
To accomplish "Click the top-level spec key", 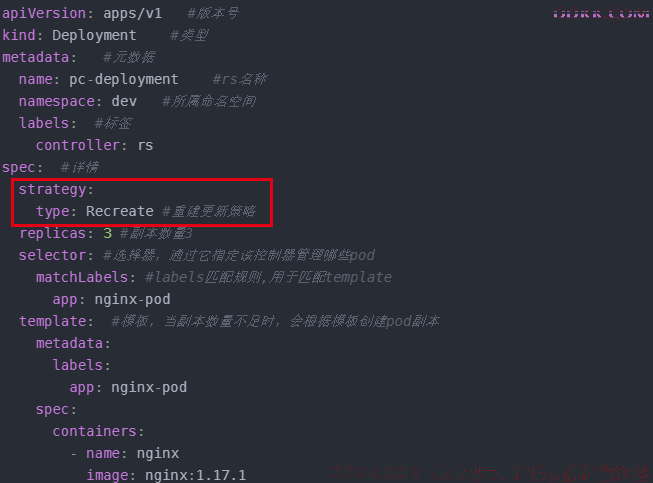I will (19, 168).
